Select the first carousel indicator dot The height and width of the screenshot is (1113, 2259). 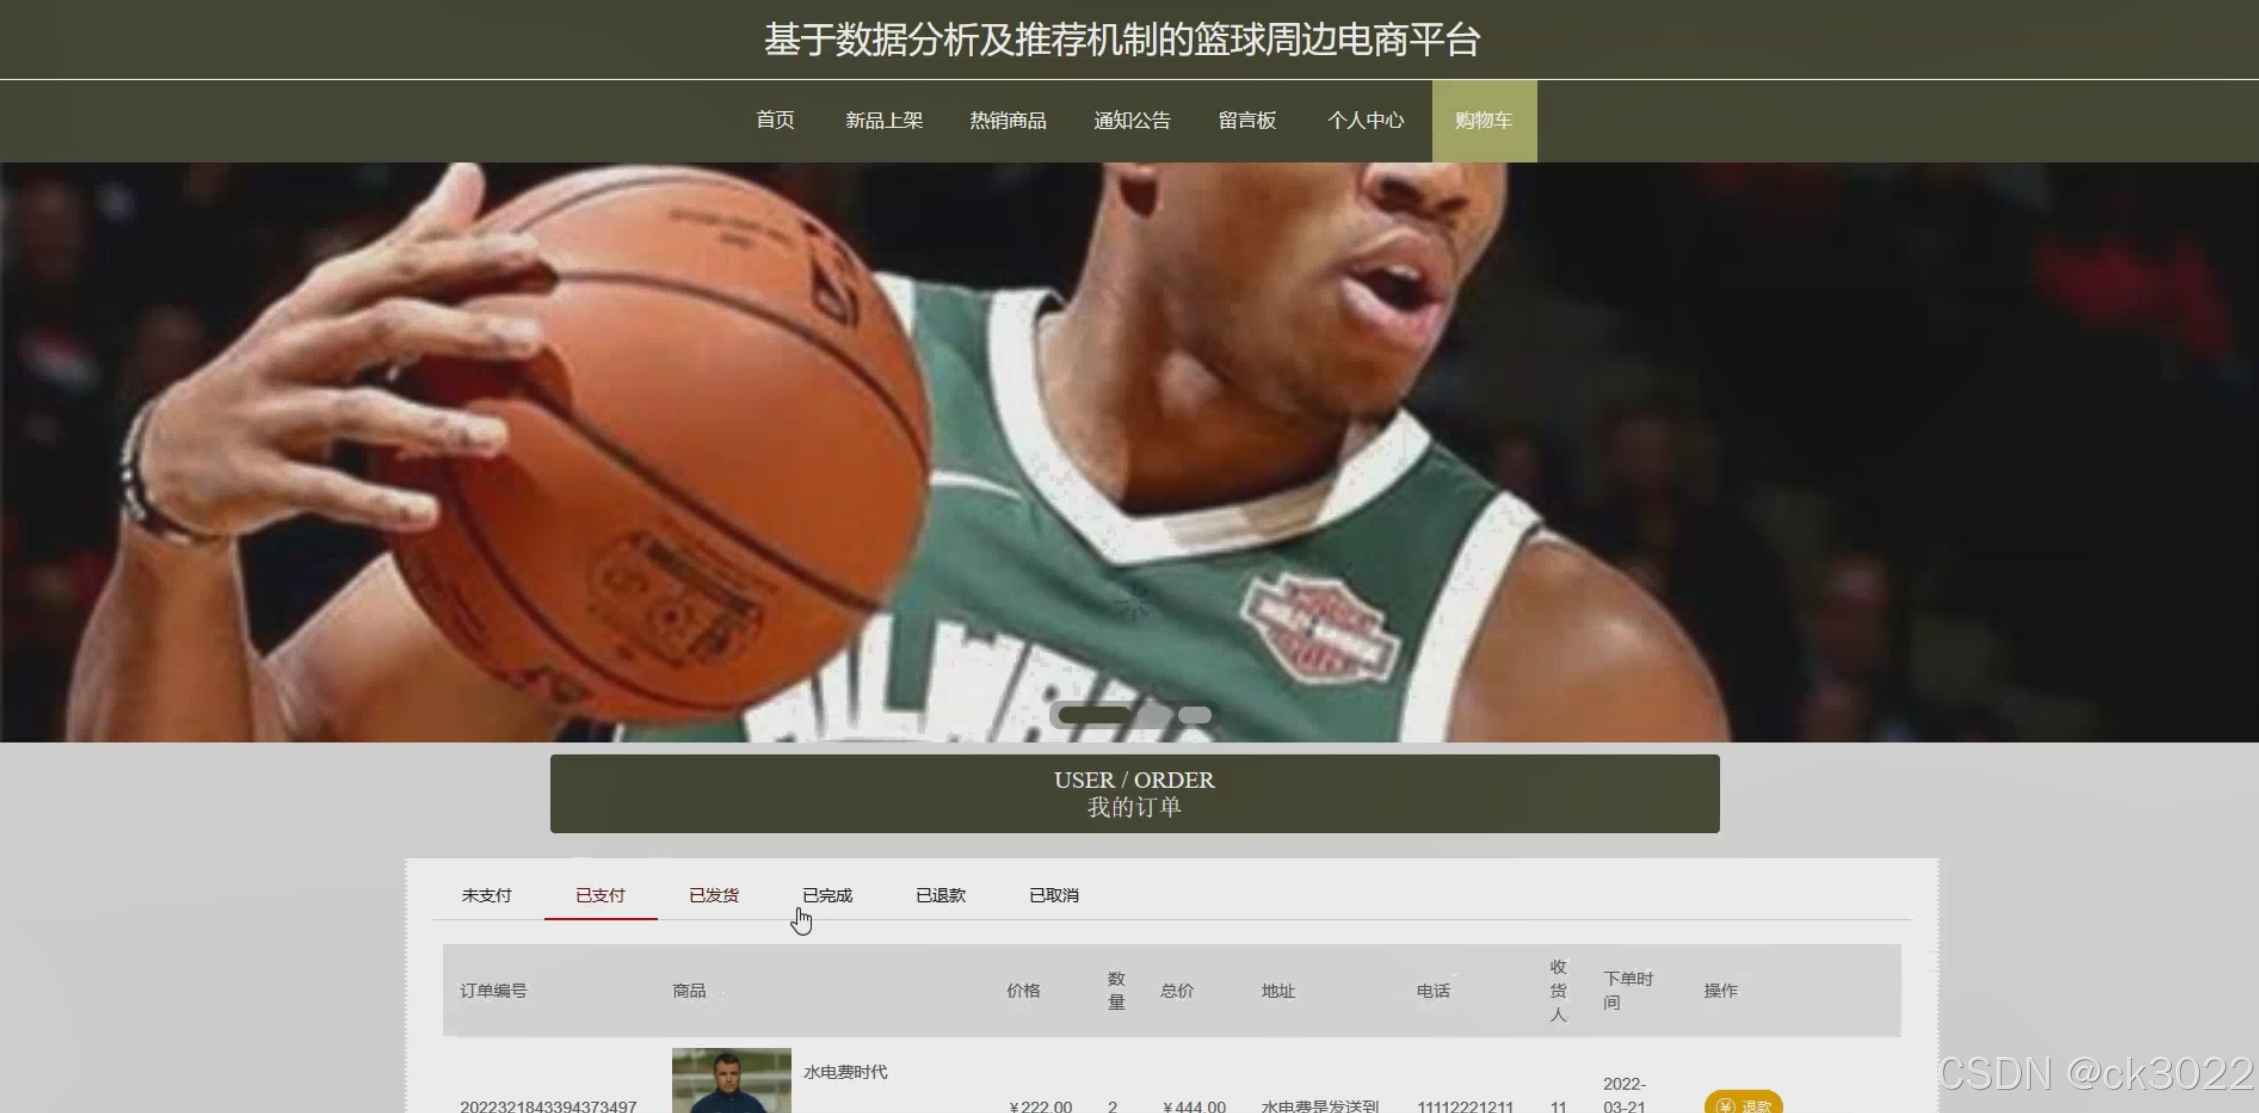pos(1093,715)
